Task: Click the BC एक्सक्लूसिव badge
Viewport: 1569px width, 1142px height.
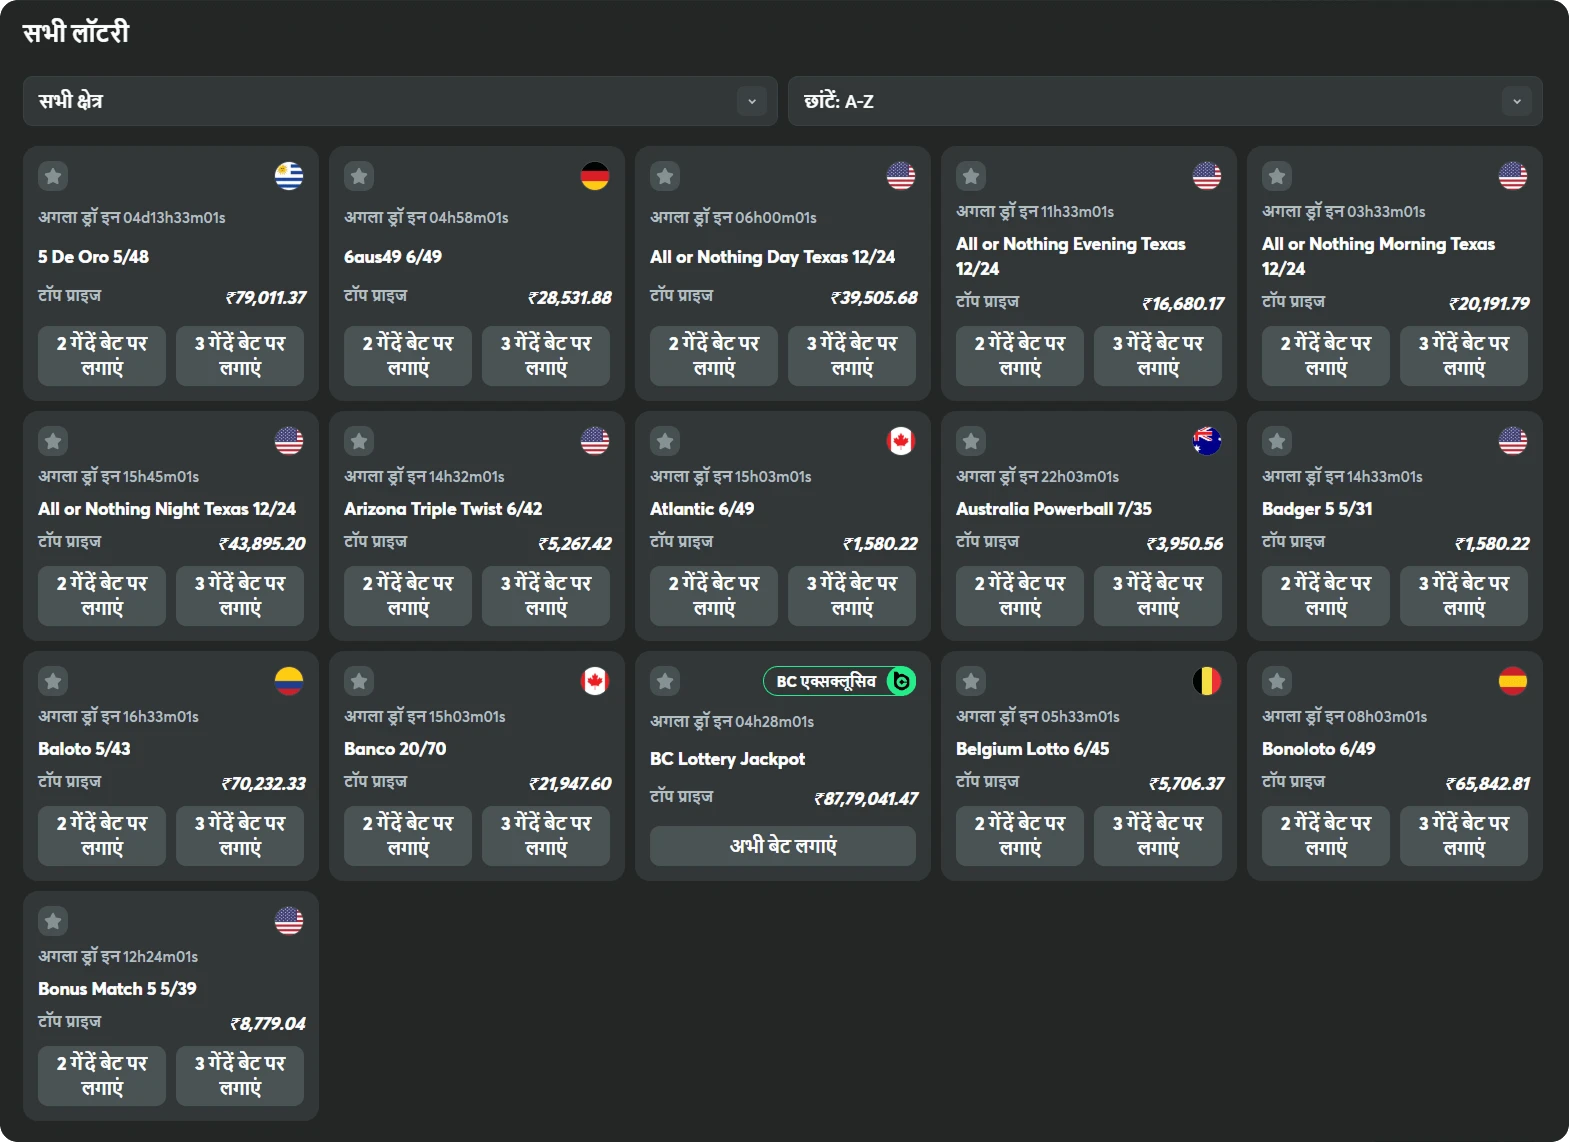Action: [x=826, y=681]
